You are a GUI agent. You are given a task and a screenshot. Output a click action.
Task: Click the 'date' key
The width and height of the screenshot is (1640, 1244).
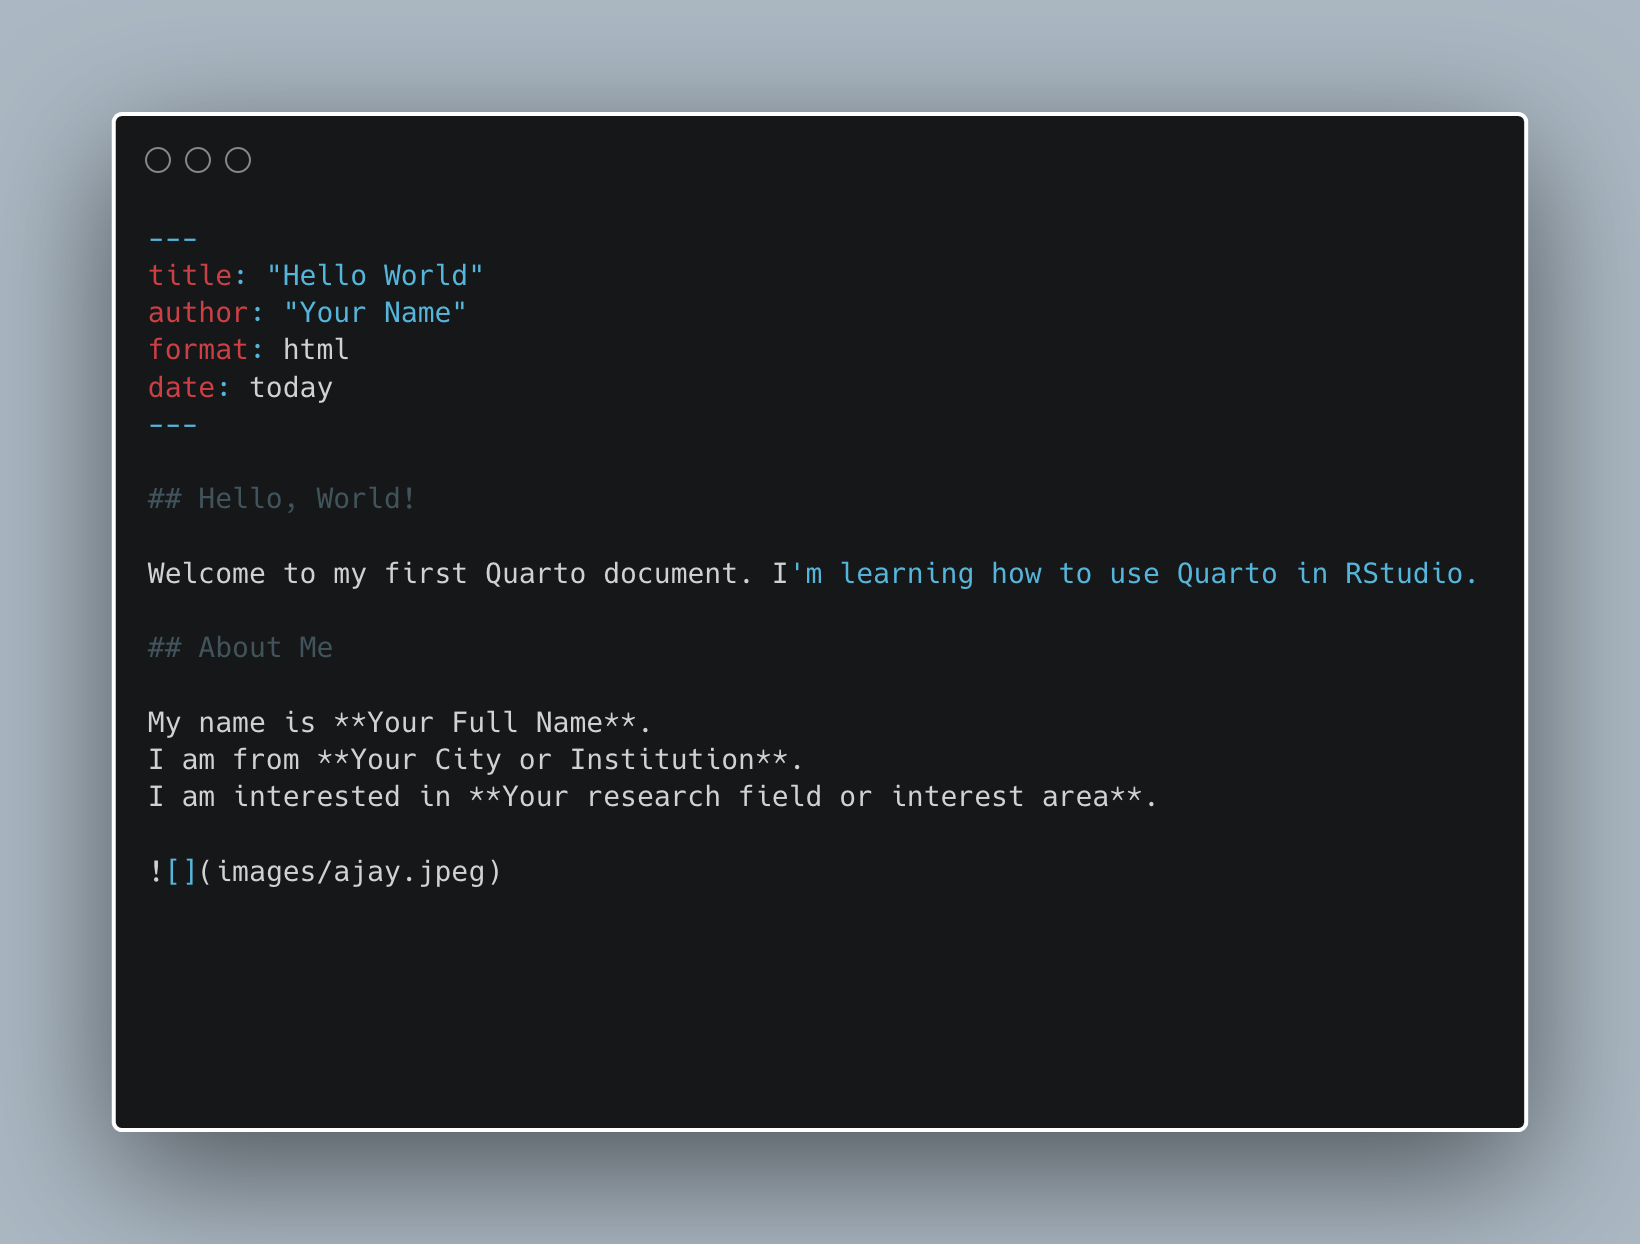(181, 388)
